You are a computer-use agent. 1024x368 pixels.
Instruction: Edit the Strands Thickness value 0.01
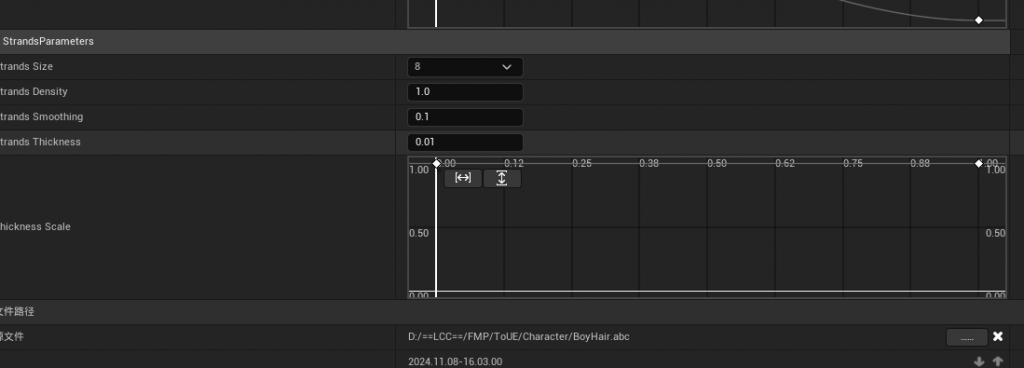pos(465,142)
